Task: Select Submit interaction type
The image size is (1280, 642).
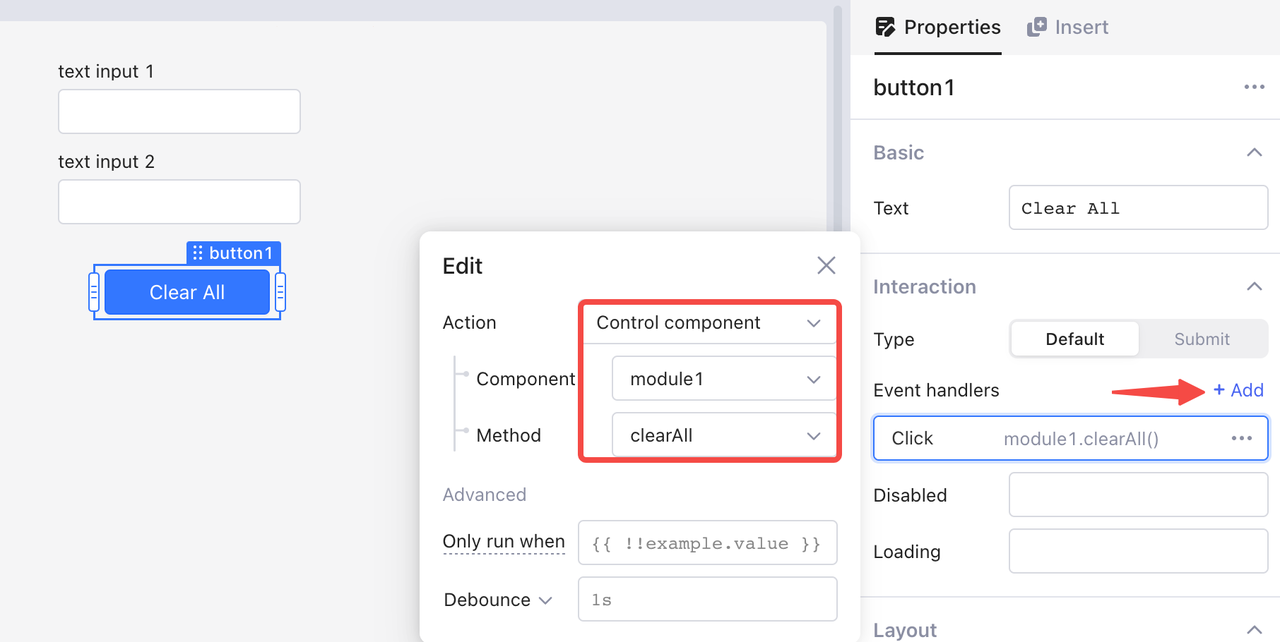Action: (1201, 339)
